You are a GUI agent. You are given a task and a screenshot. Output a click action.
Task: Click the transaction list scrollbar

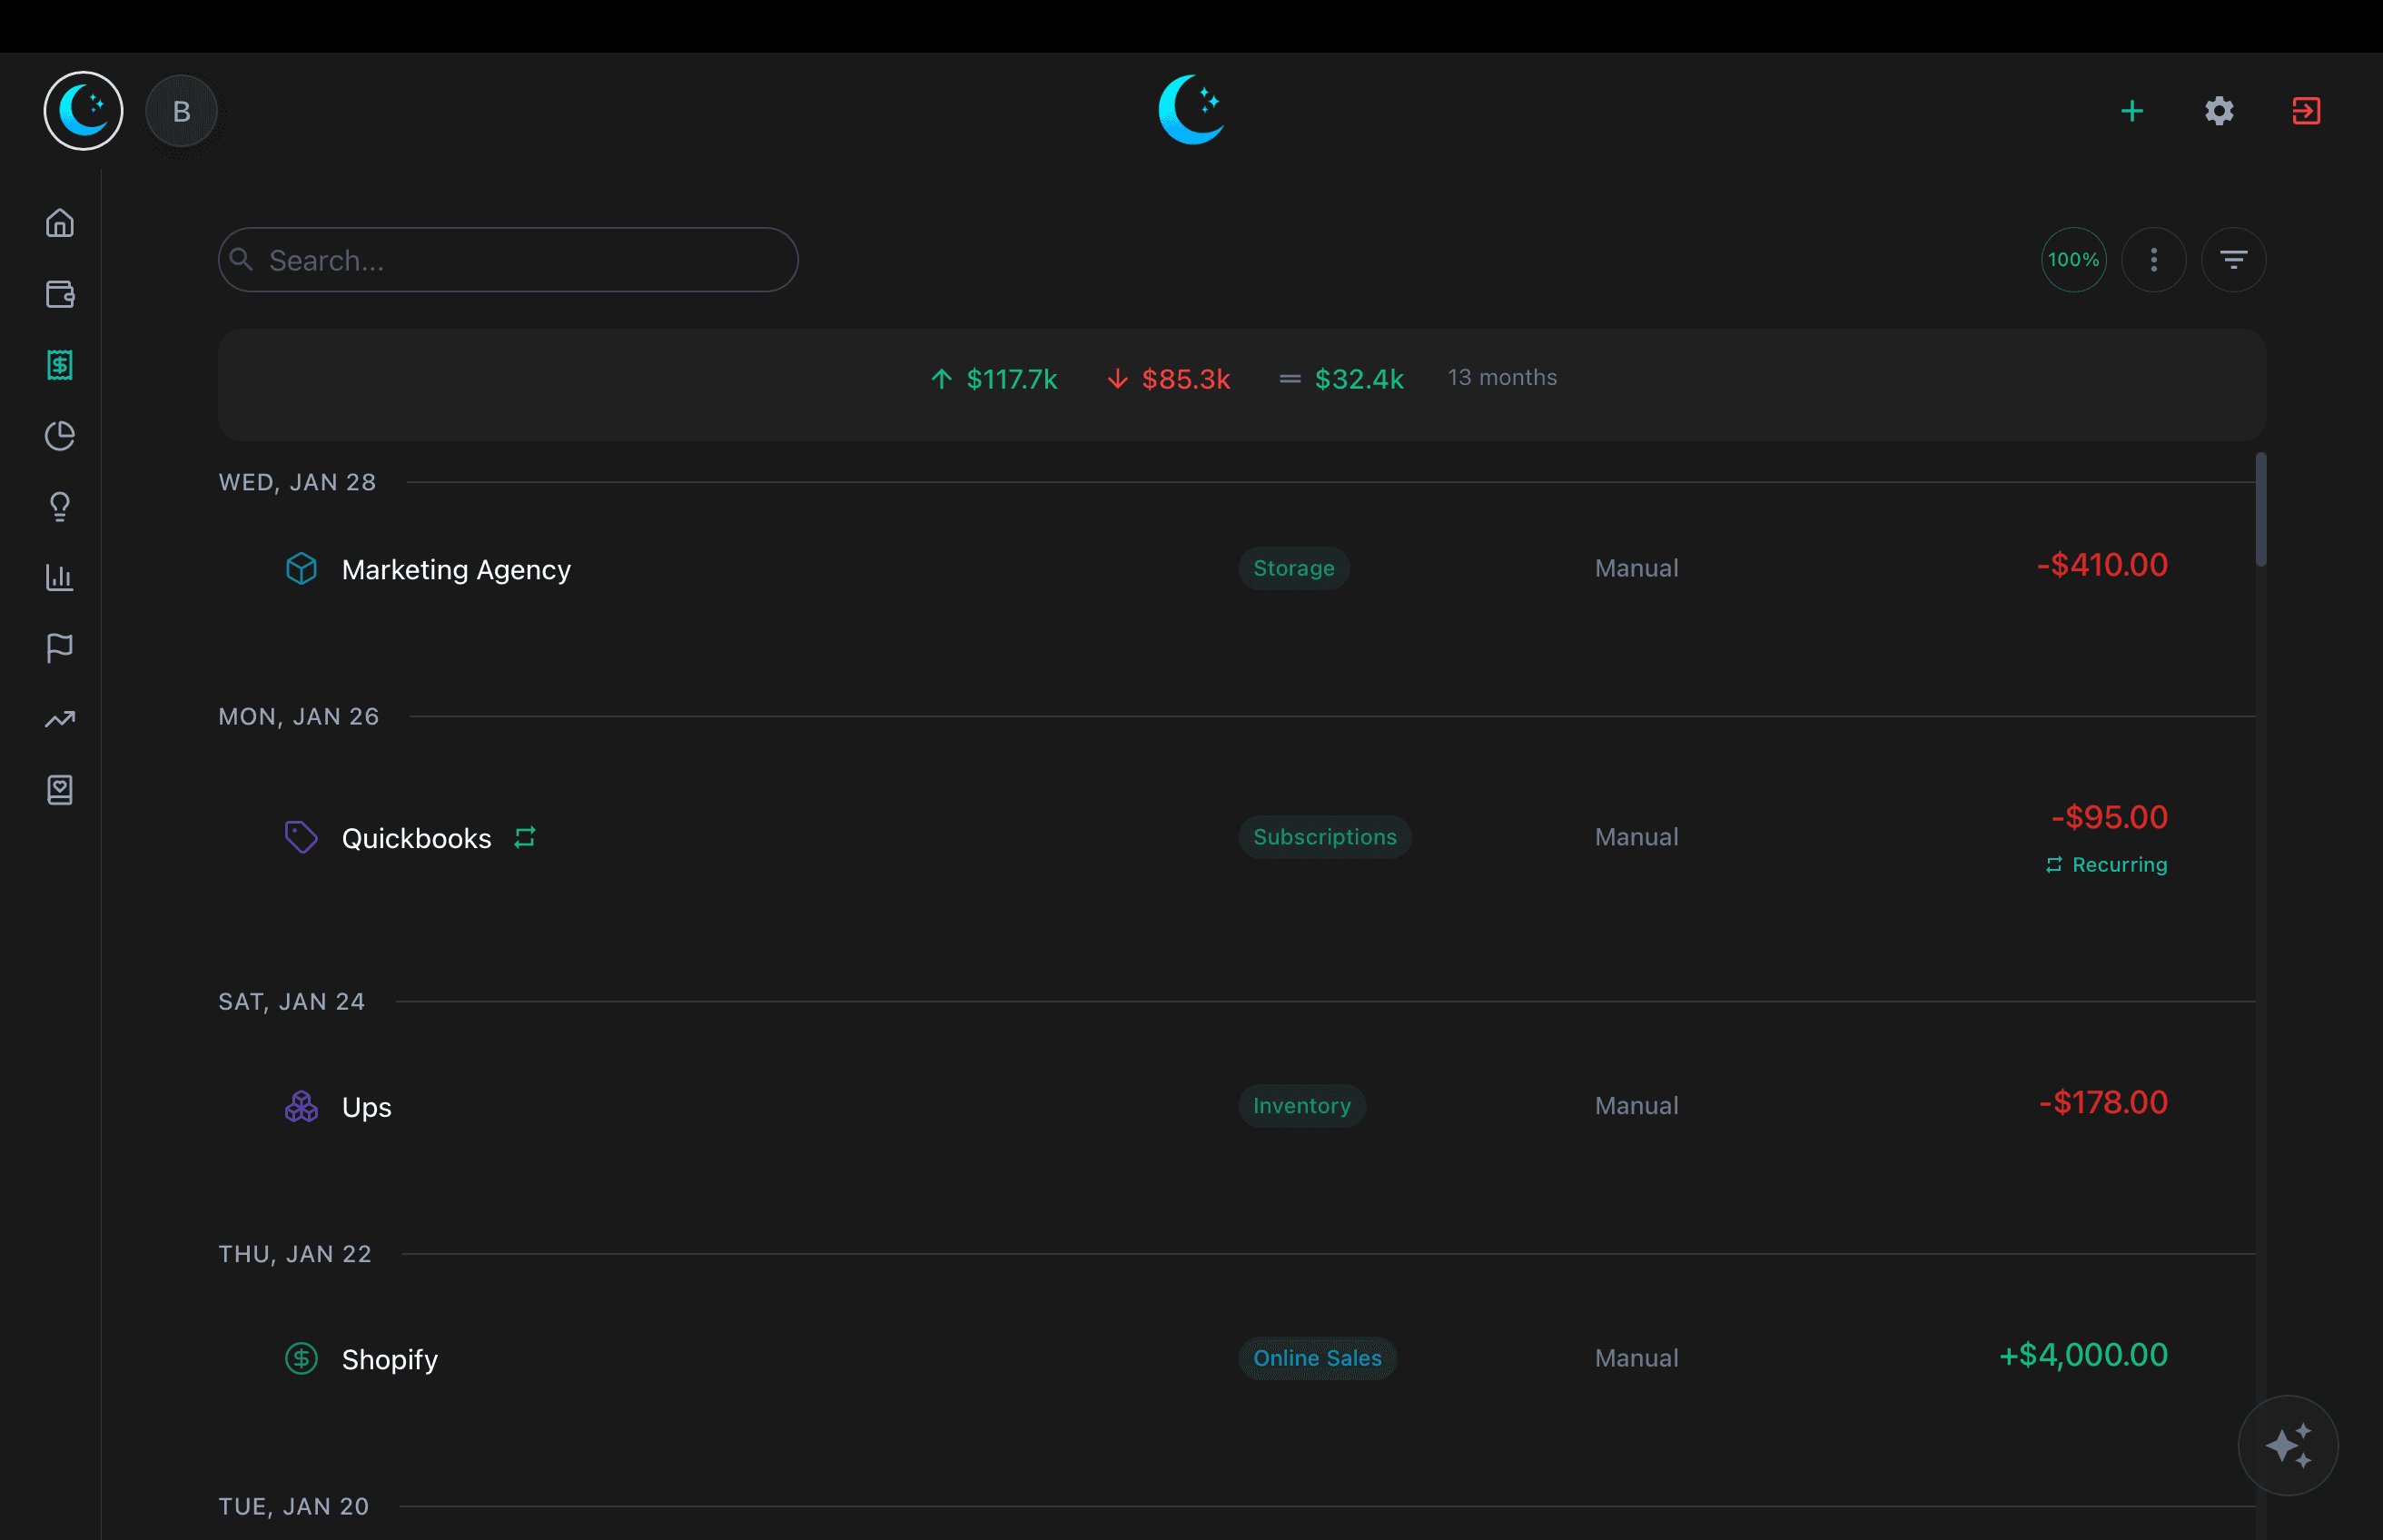pos(2261,510)
